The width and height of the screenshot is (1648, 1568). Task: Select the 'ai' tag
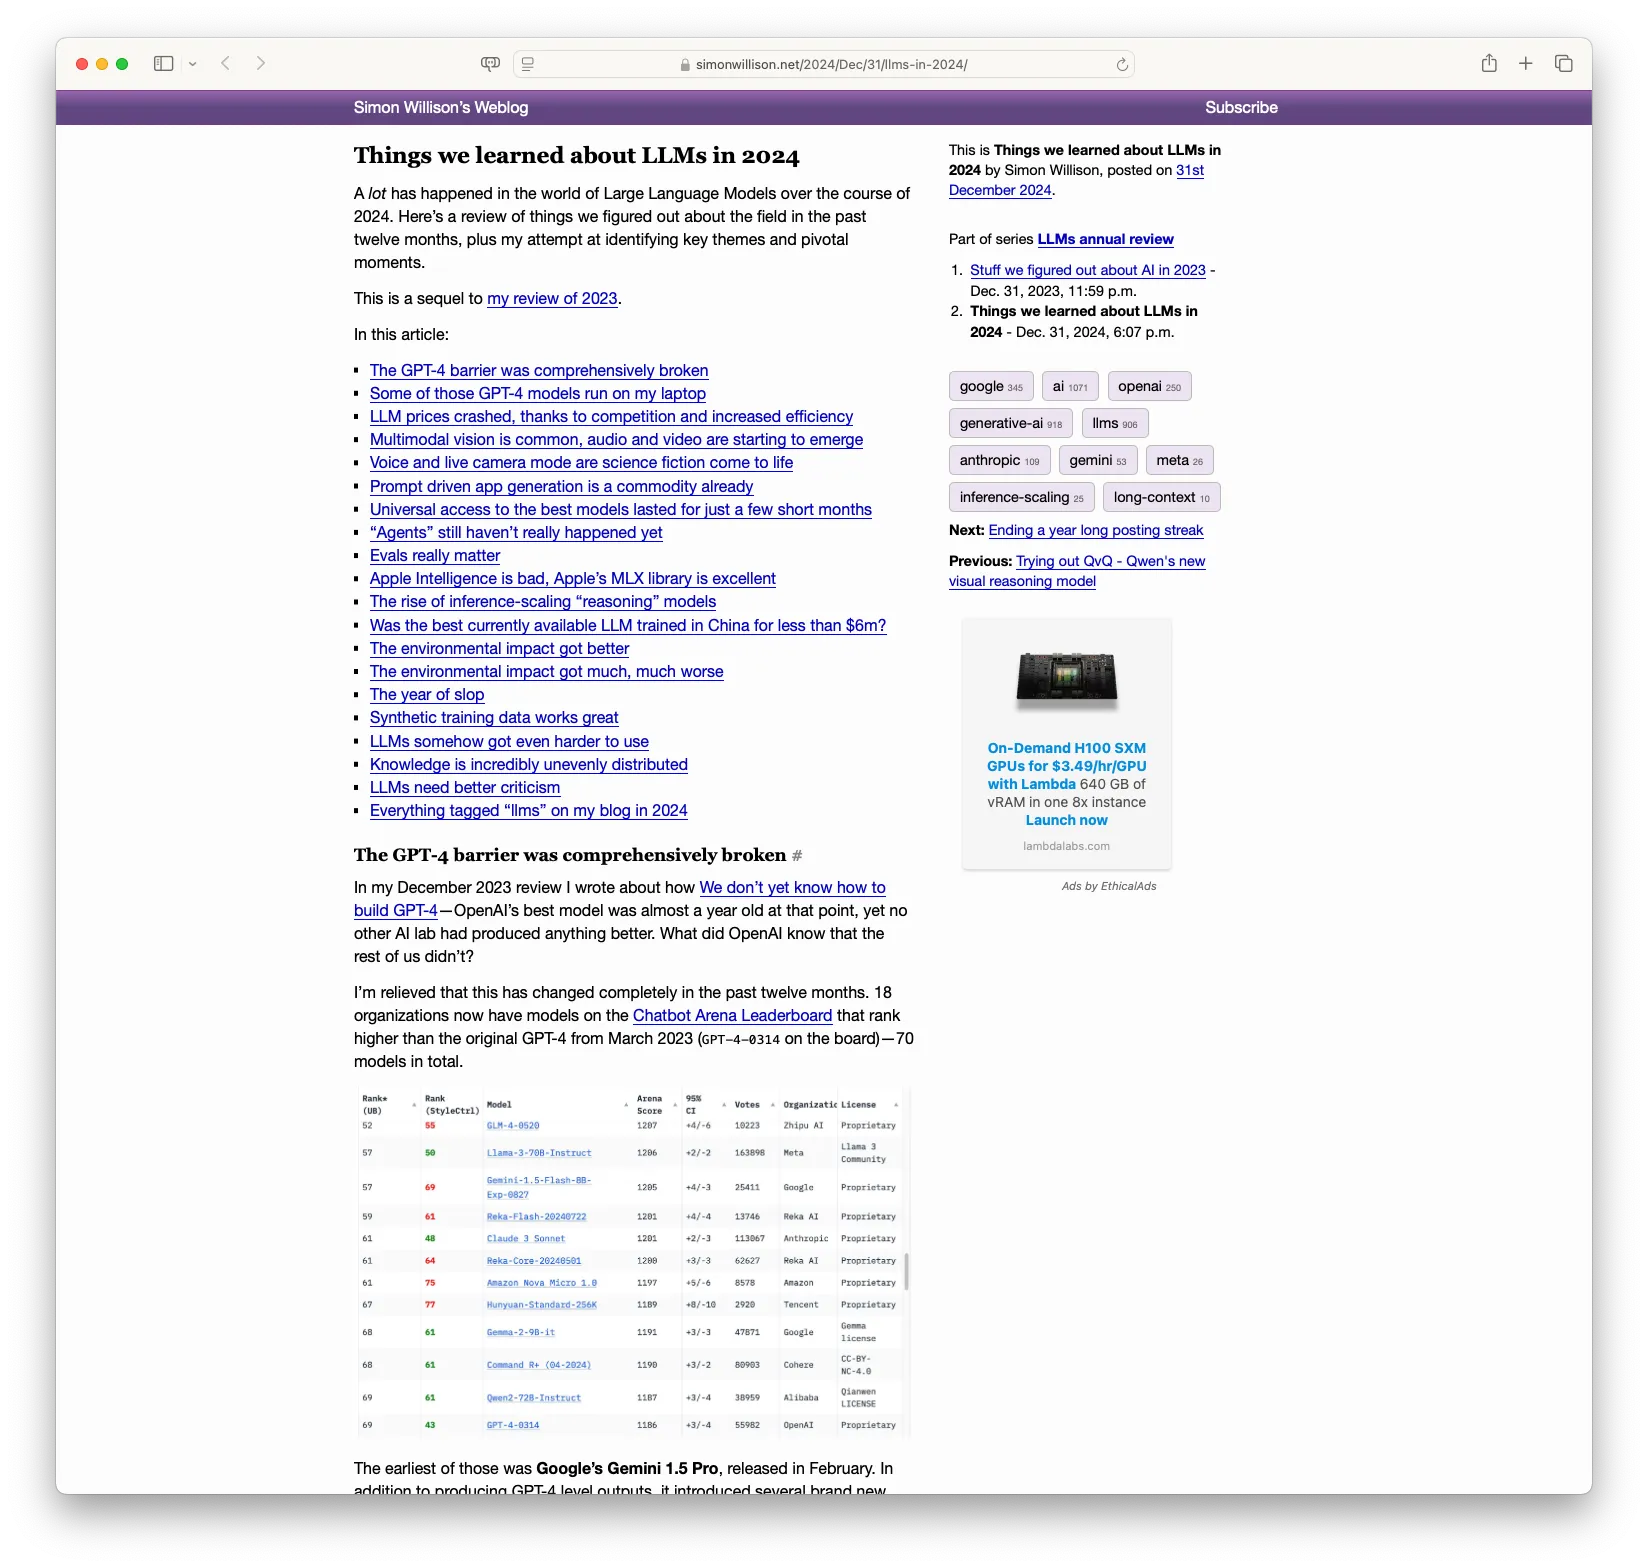[x=1070, y=386]
